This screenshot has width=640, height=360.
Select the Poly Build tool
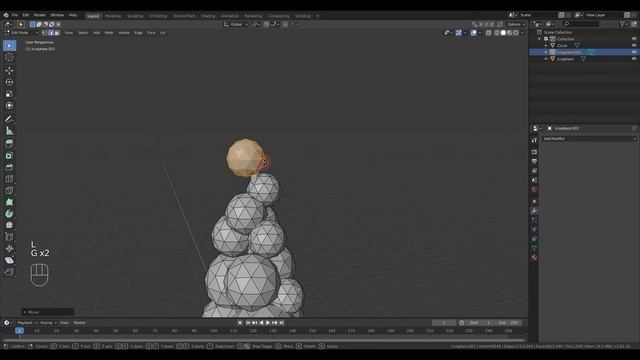pos(9,202)
